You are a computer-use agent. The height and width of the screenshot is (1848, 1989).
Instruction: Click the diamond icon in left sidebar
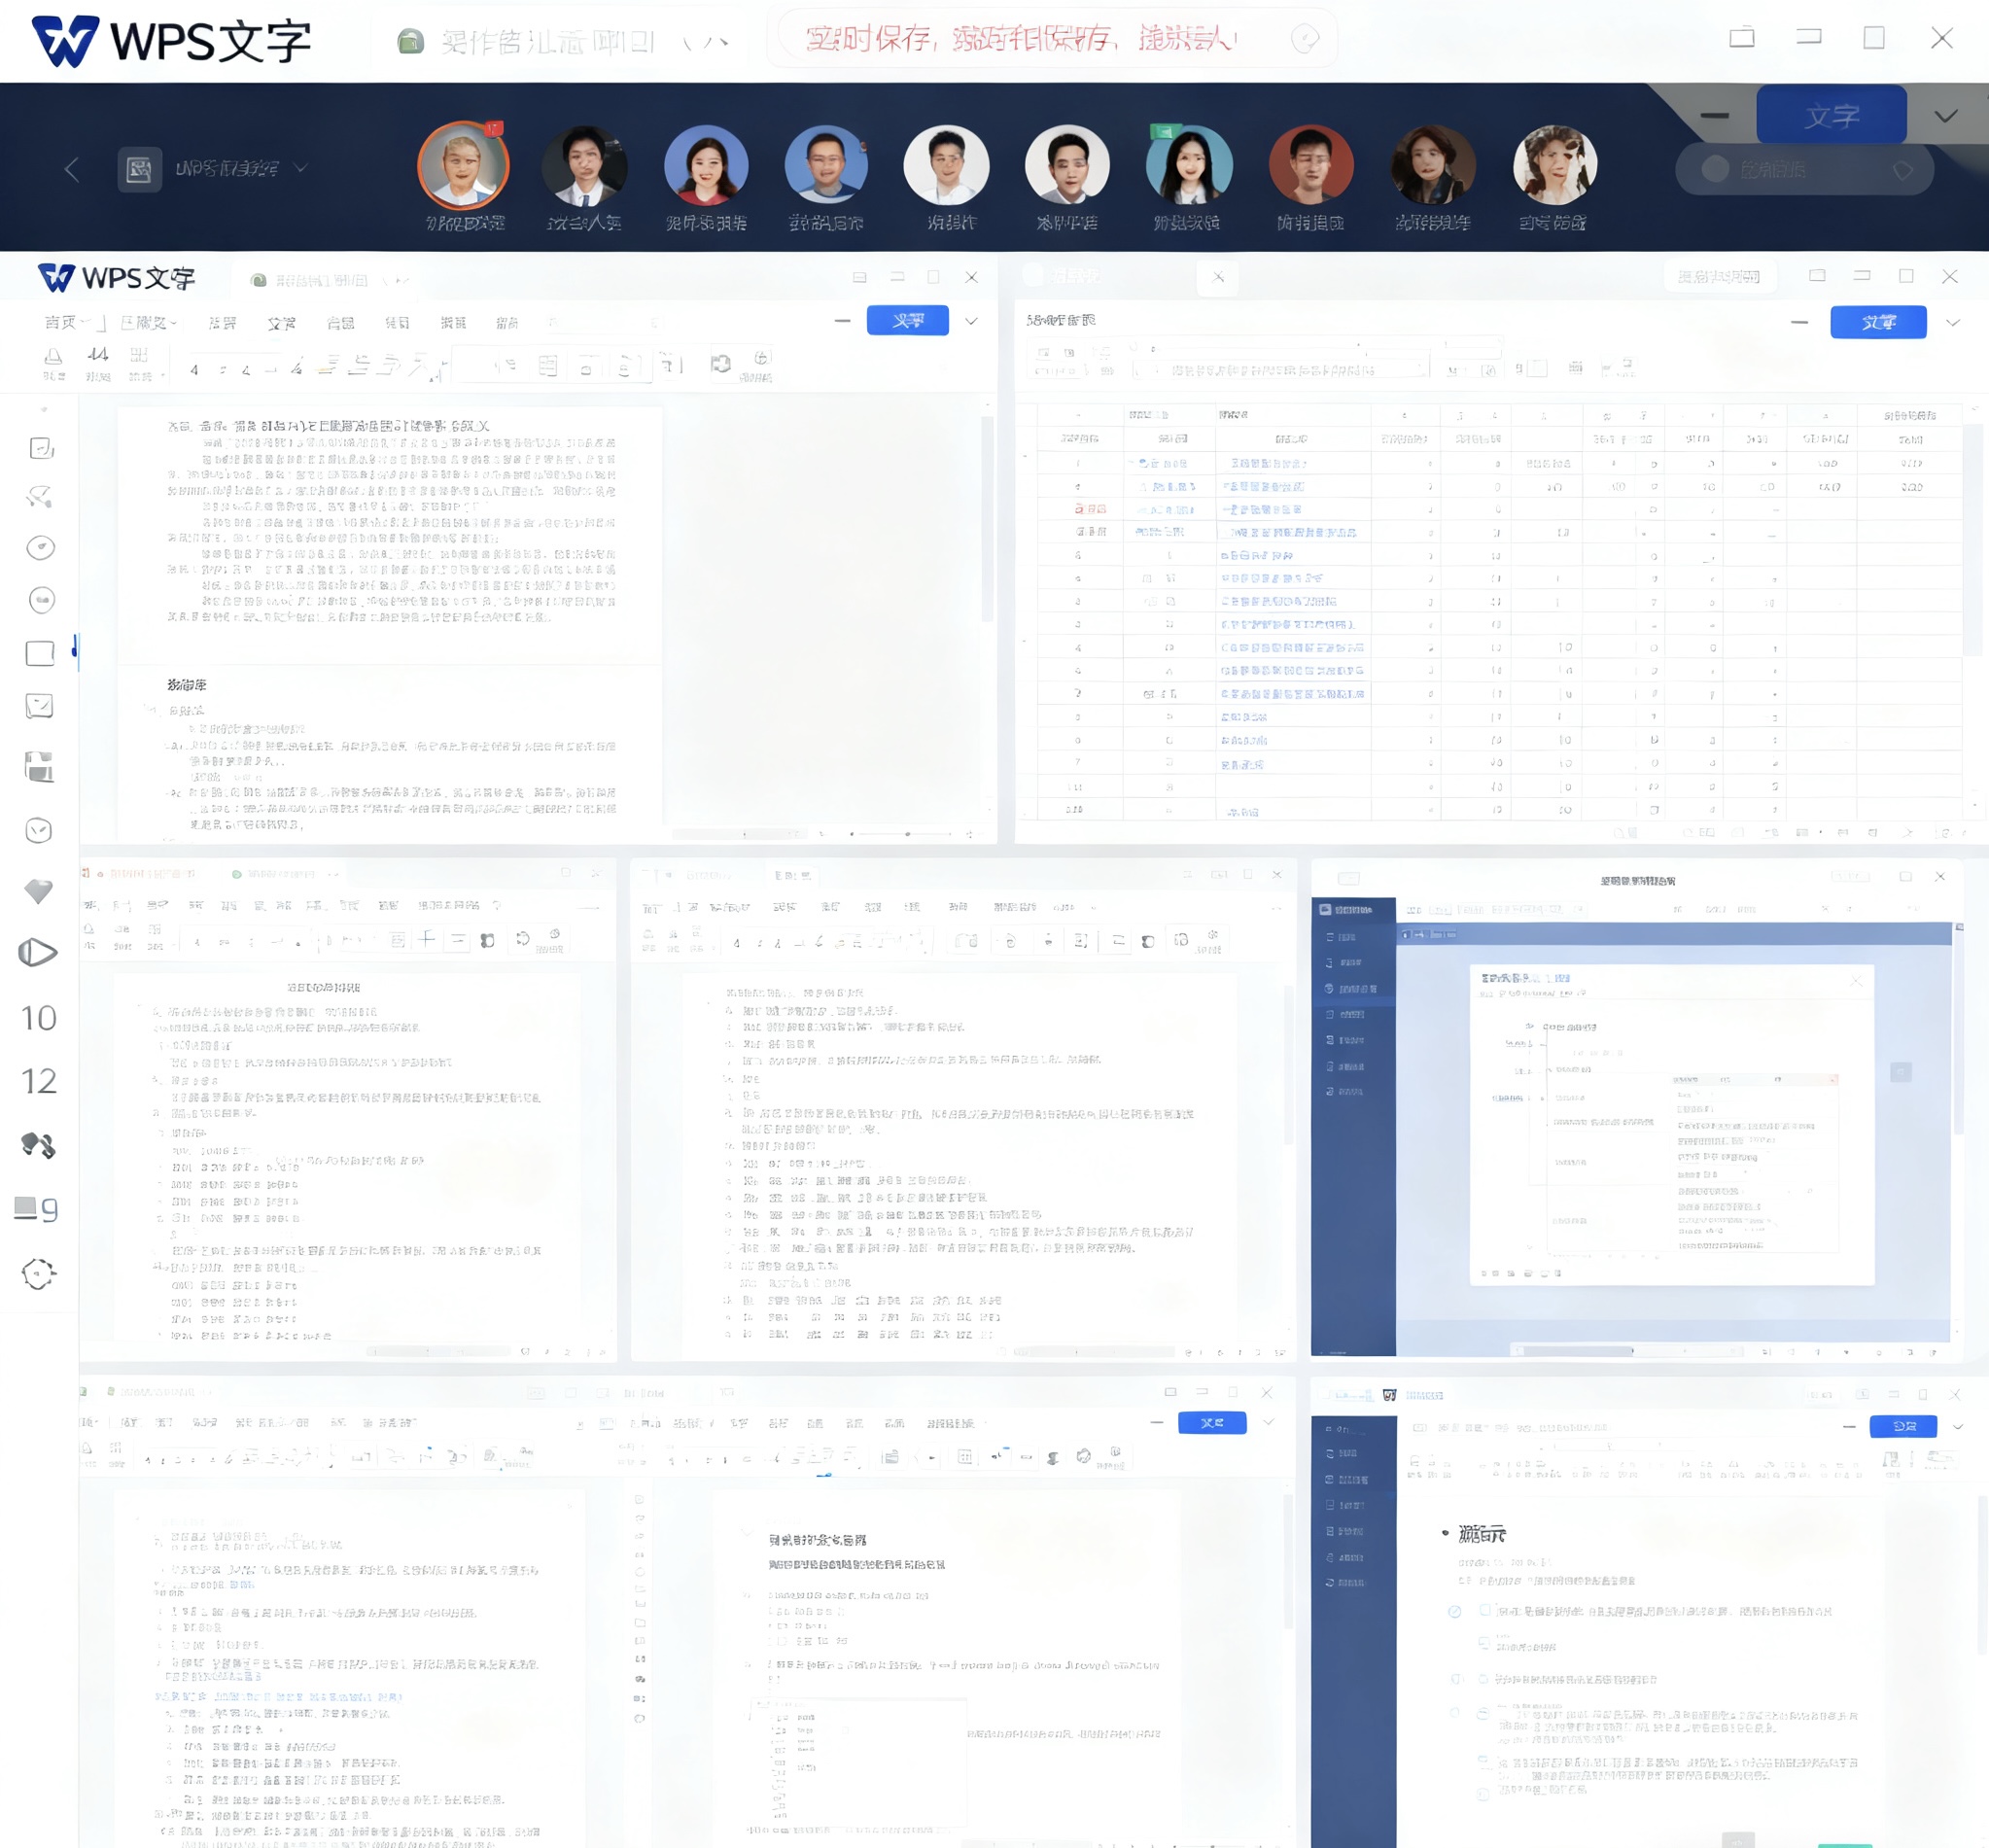click(x=38, y=890)
